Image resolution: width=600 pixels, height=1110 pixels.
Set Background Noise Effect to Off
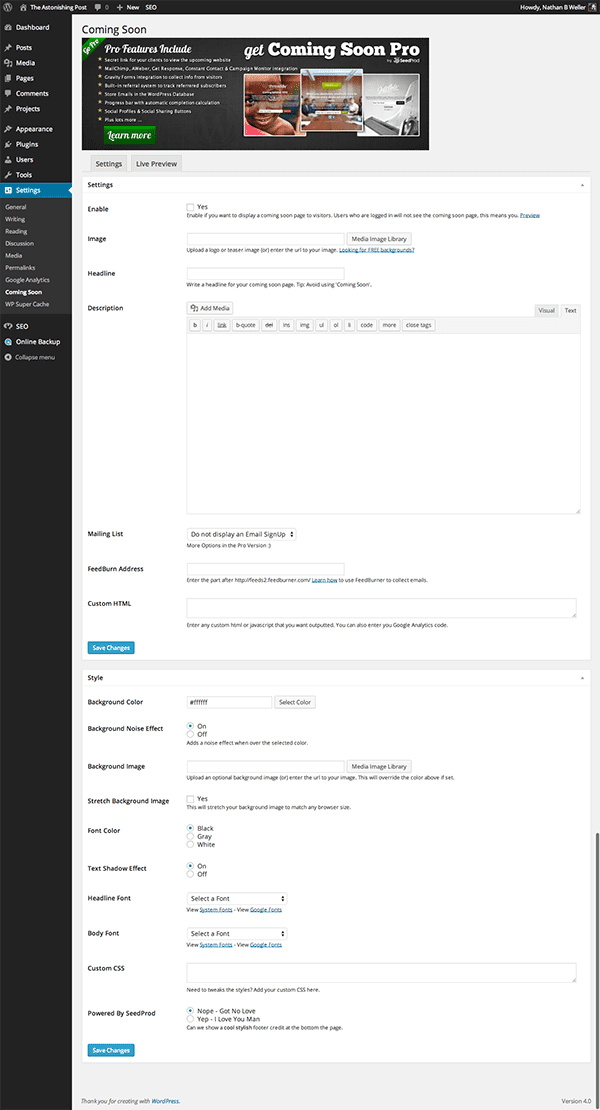pos(190,734)
